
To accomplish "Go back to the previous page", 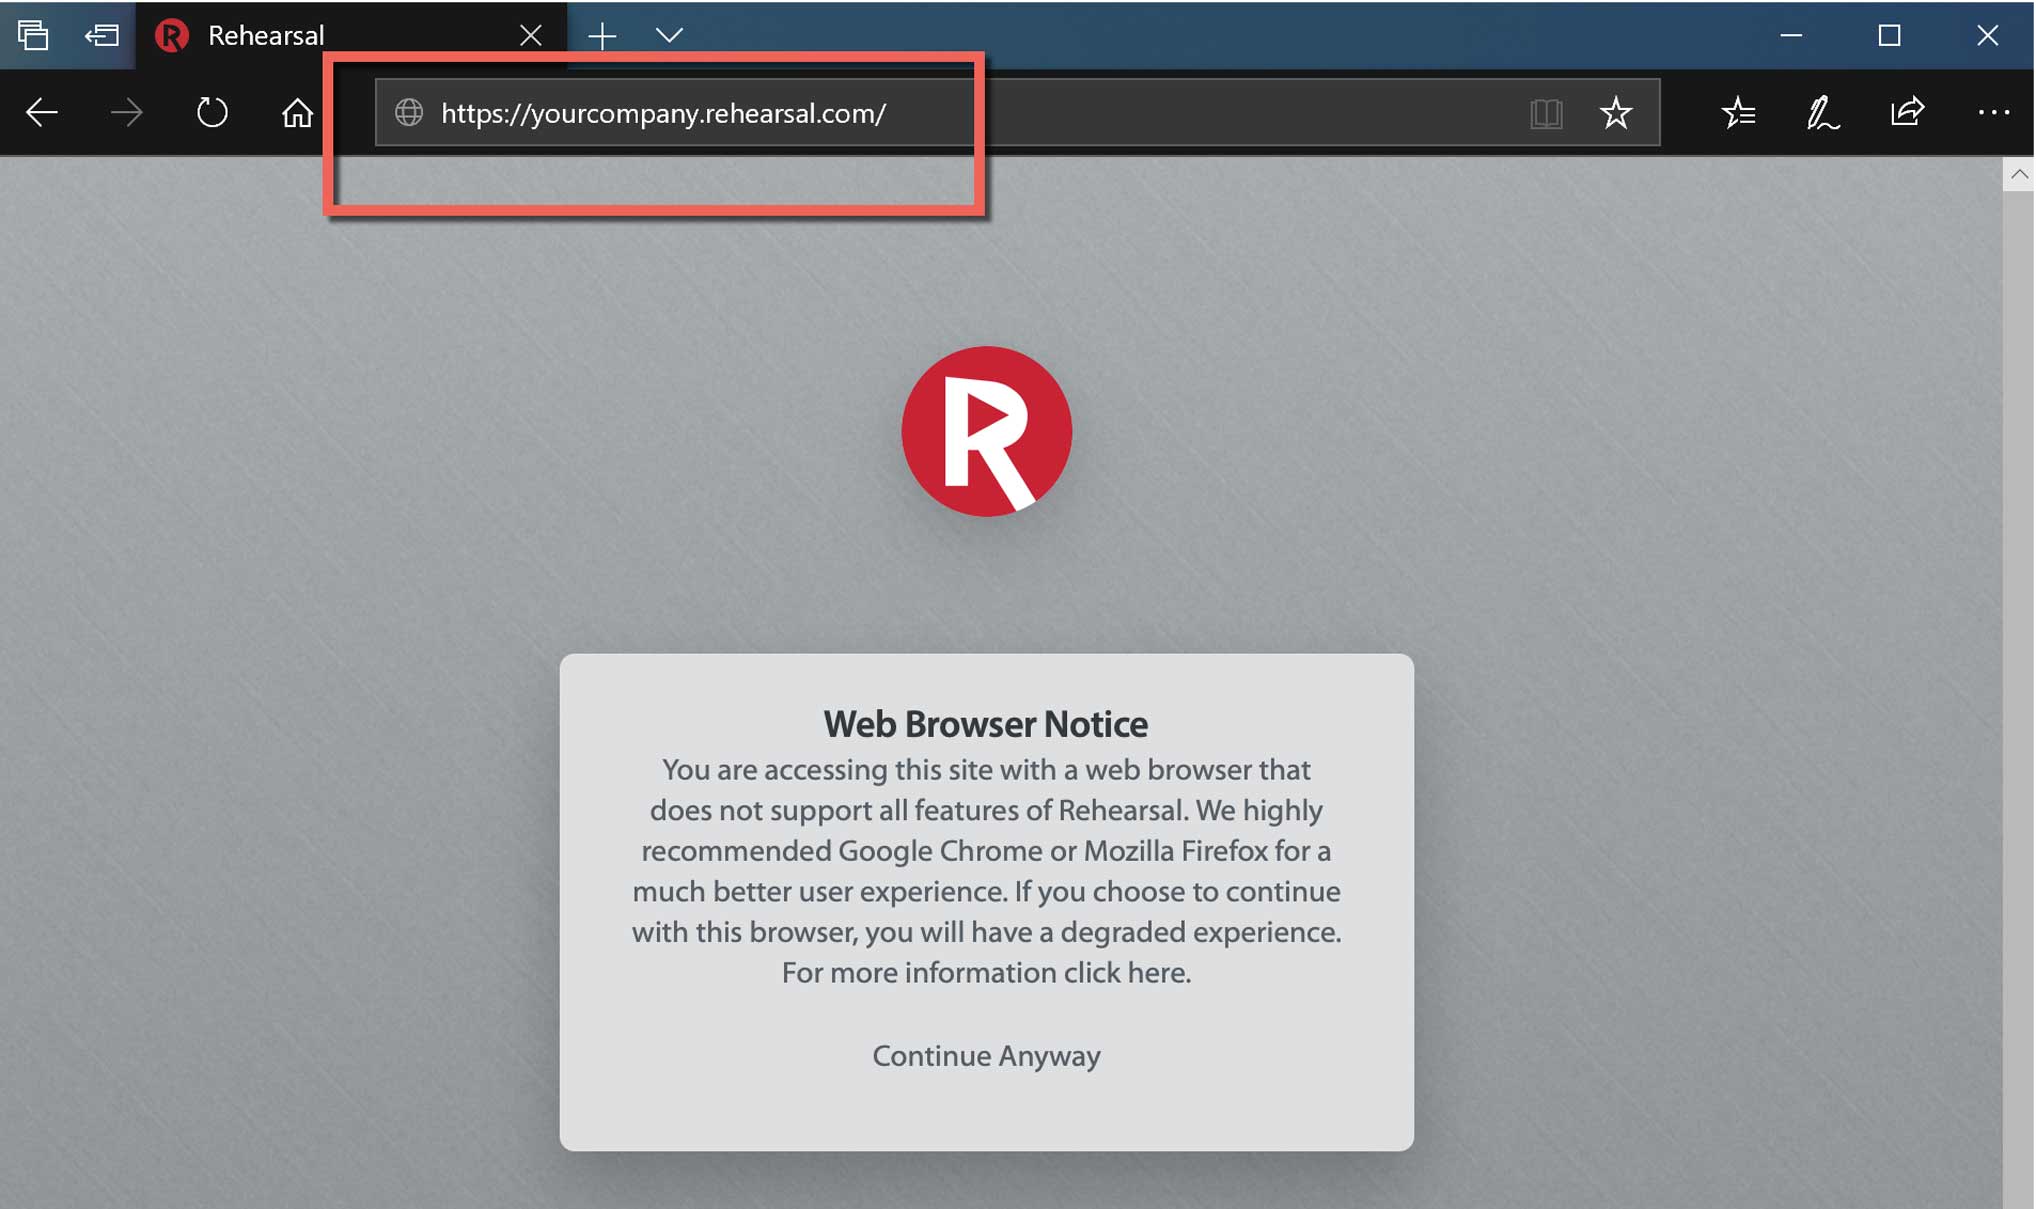I will click(x=42, y=112).
